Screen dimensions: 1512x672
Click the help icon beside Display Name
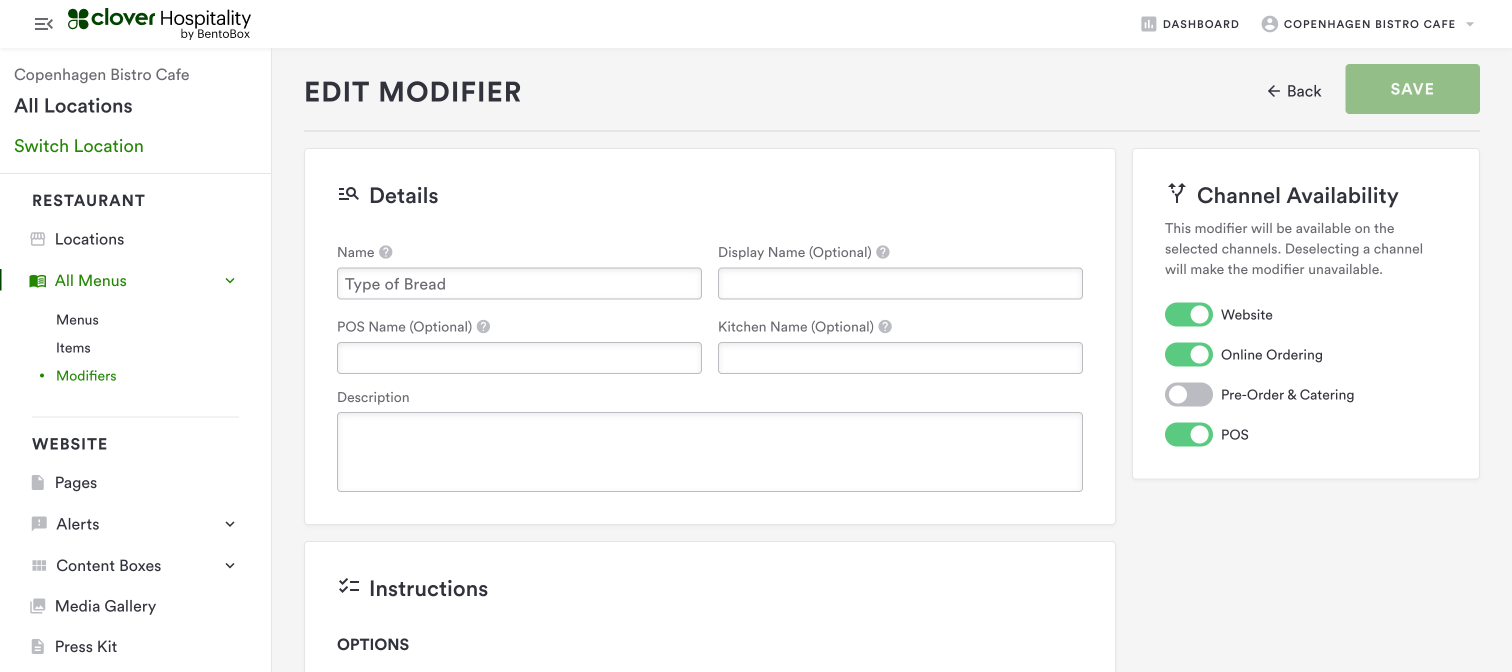click(883, 252)
